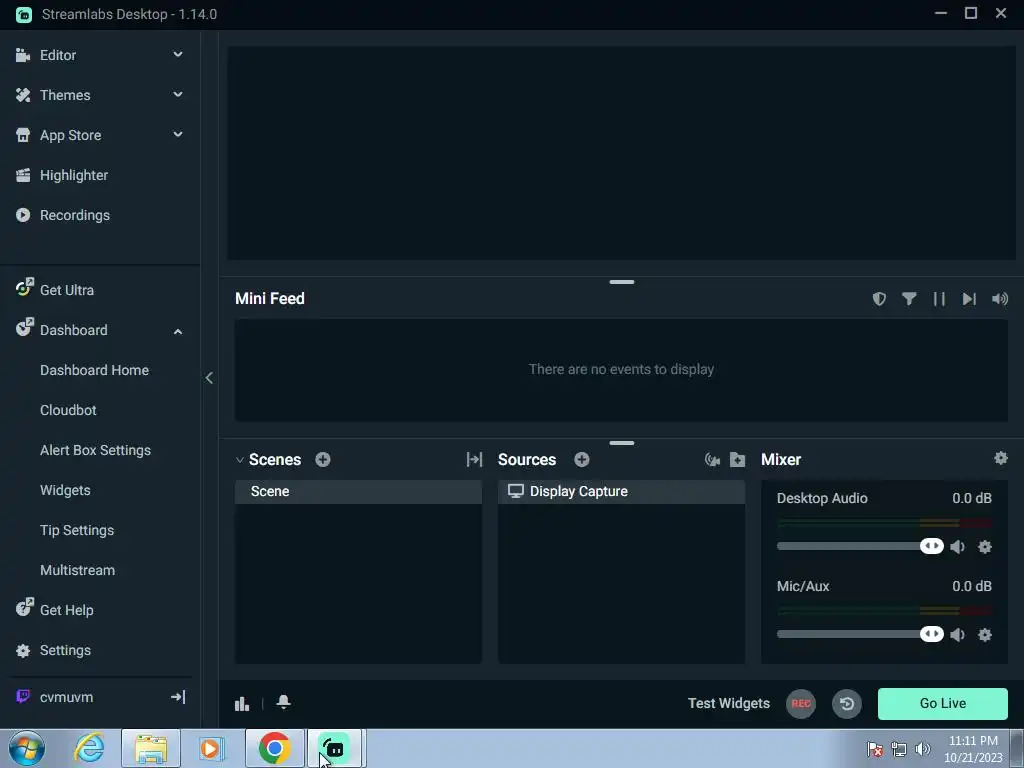Toggle the replay buffer button
The width and height of the screenshot is (1024, 768).
pyautogui.click(x=847, y=703)
